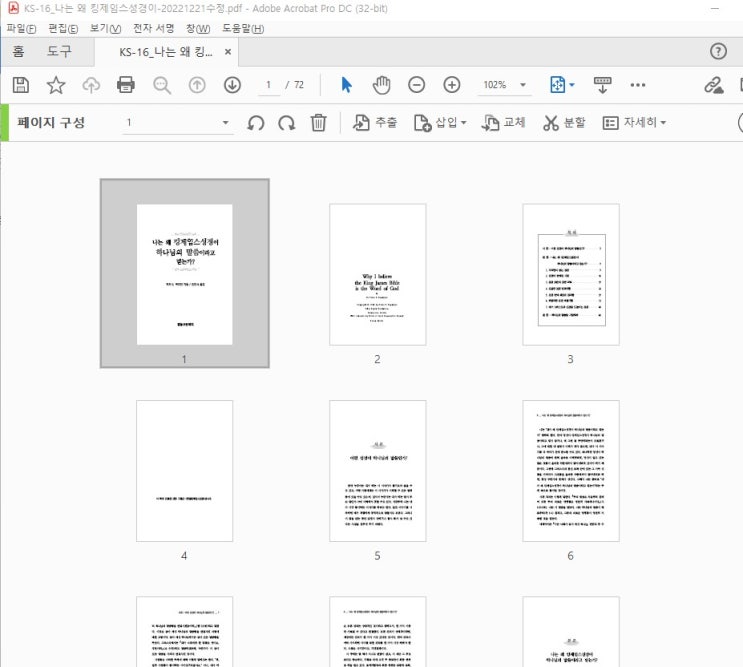Open the 파일(F) menu

pos(21,28)
